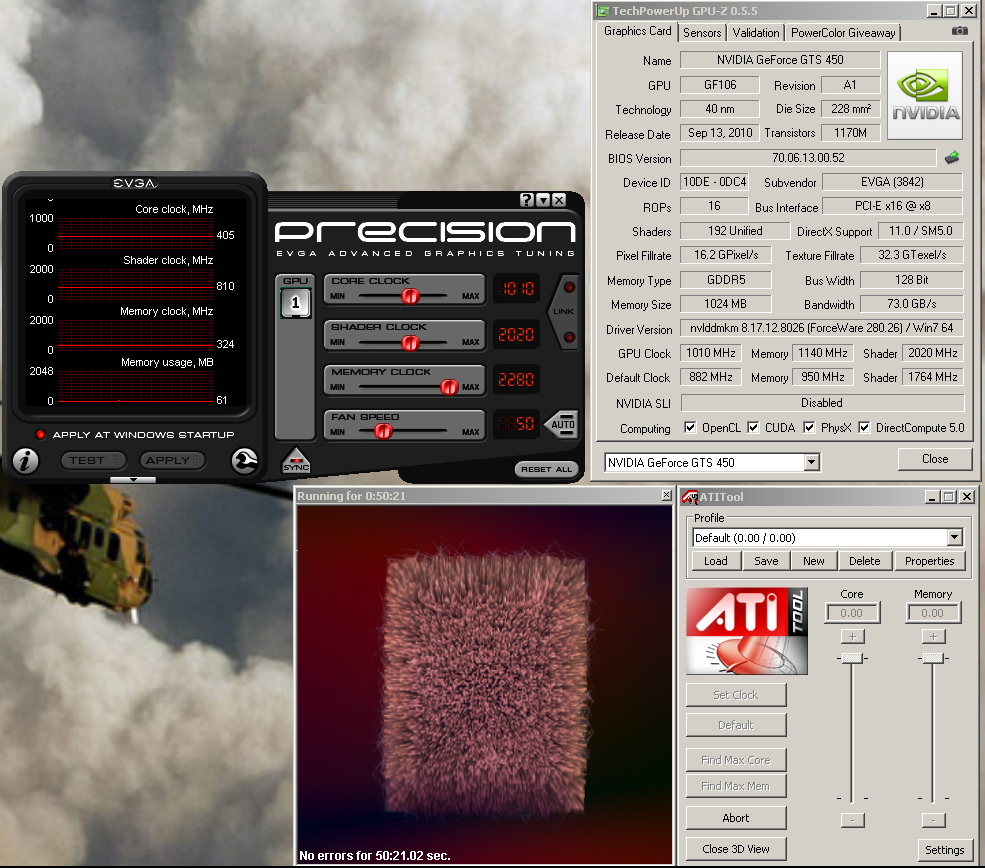Click the ATITool title bar icon
985x868 pixels.
690,497
